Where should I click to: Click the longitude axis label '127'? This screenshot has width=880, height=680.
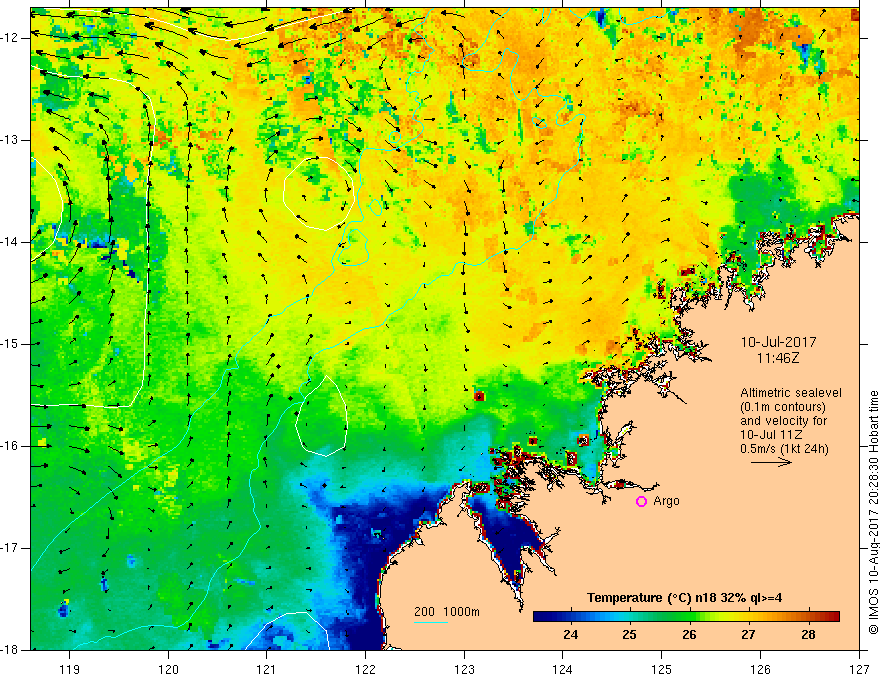coord(859,669)
